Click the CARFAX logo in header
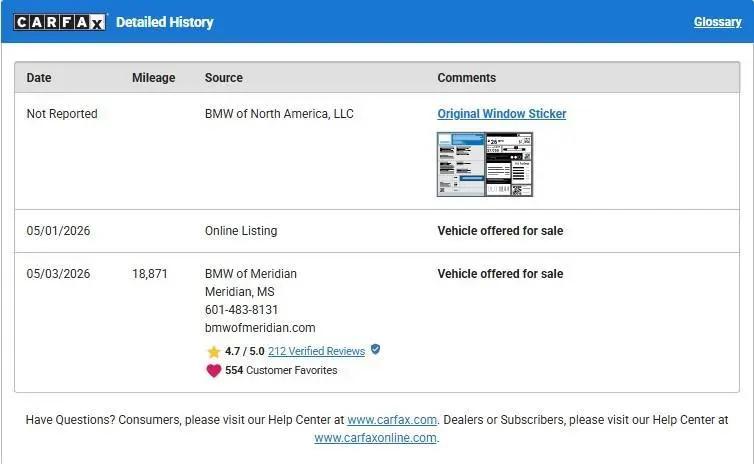This screenshot has height=464, width=754. [60, 22]
